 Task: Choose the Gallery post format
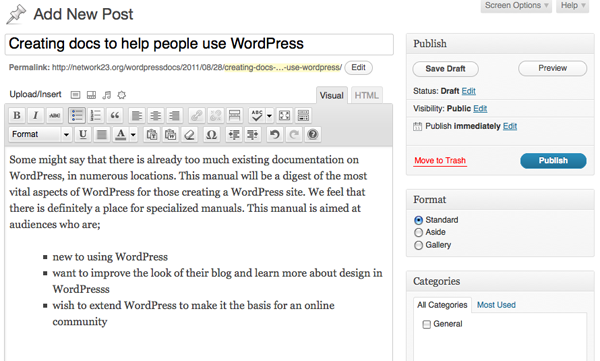(418, 245)
